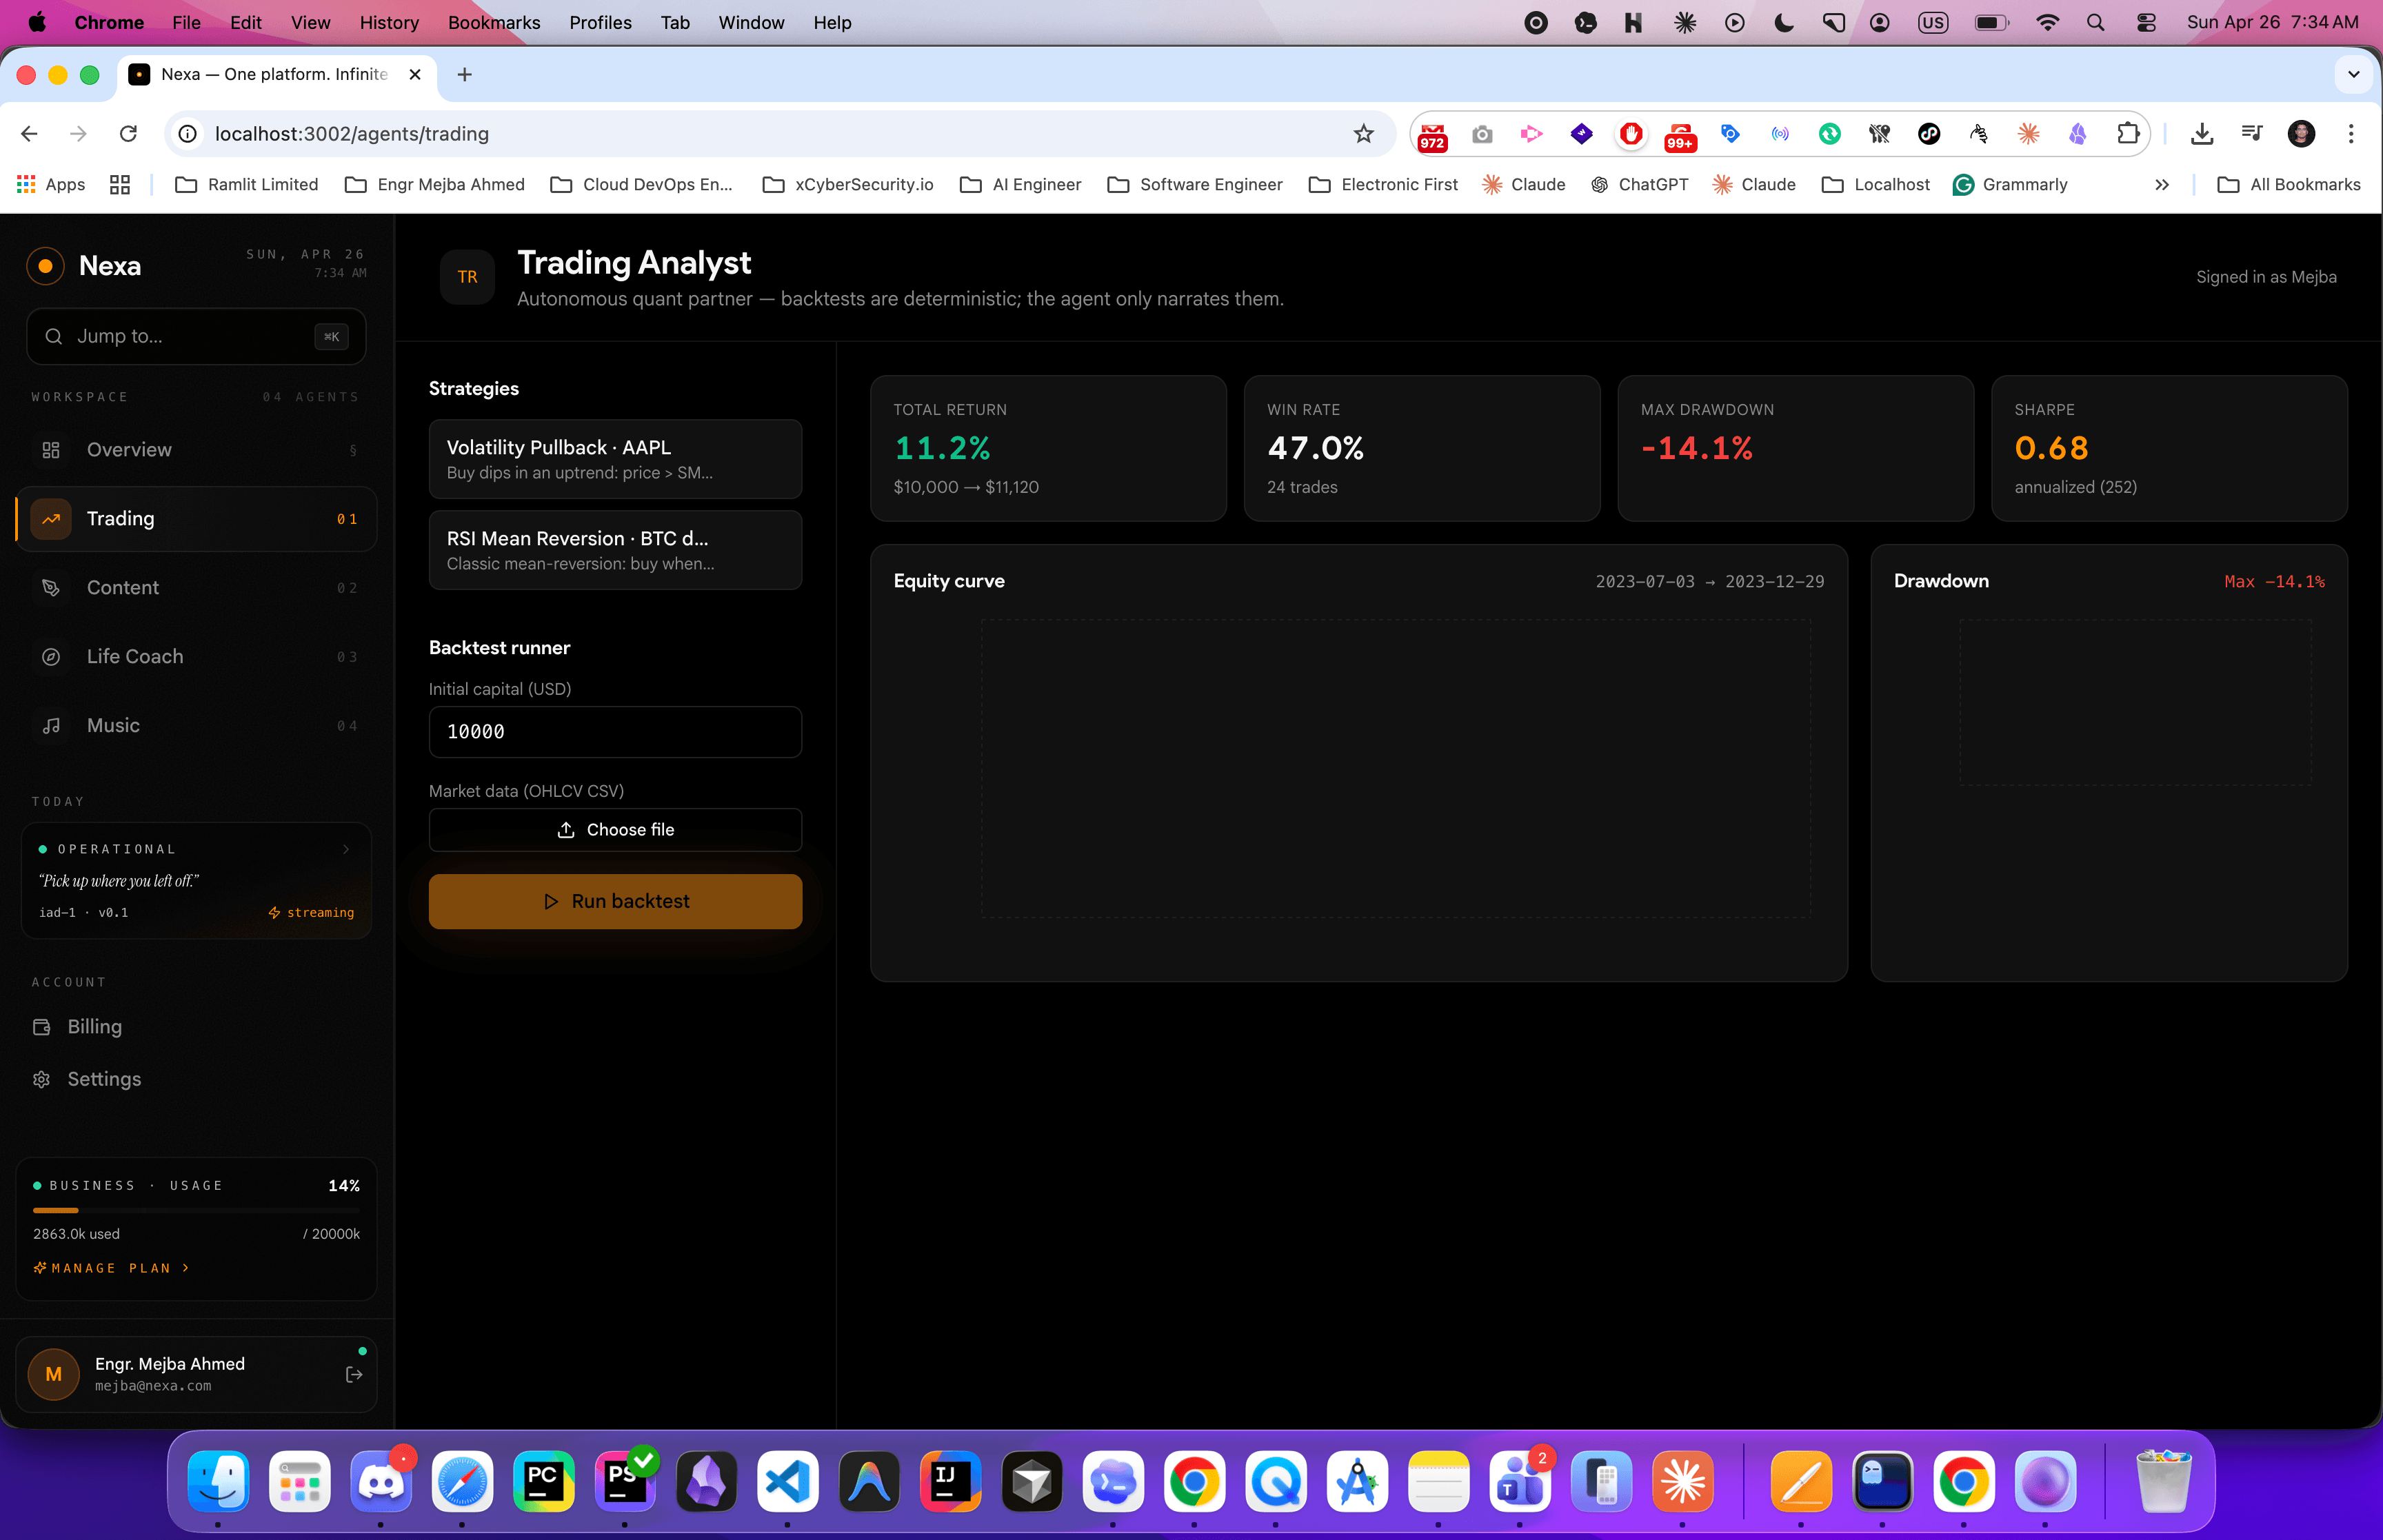Open the Profiles menu

[x=600, y=22]
